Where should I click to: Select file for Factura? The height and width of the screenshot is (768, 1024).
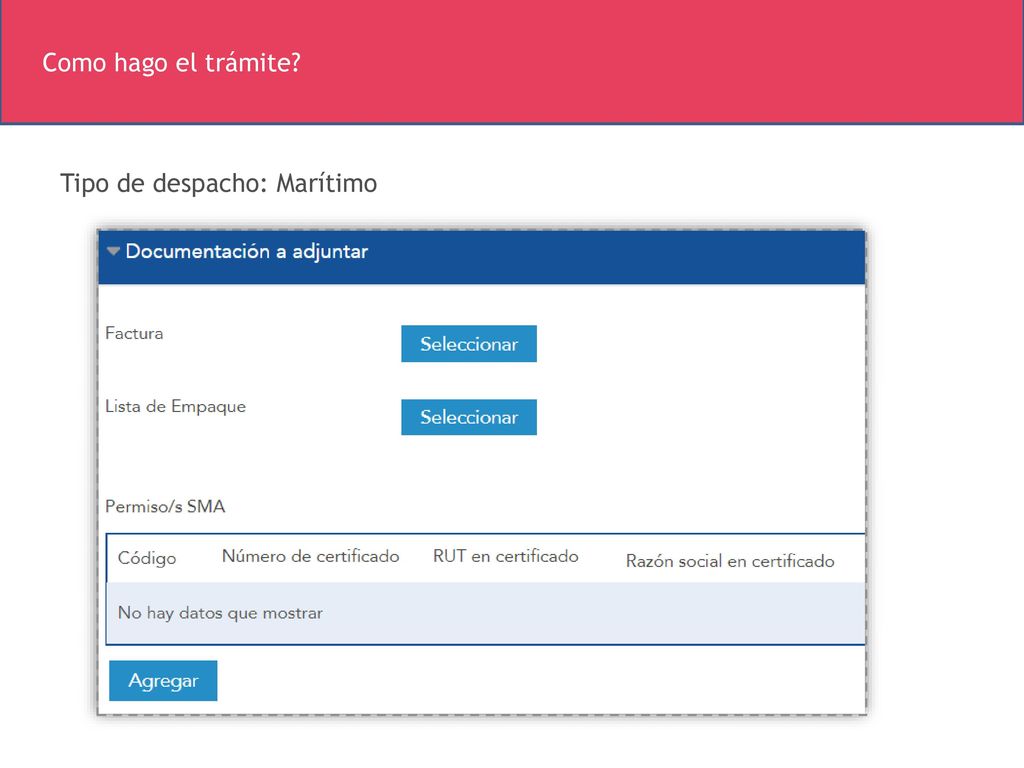coord(469,344)
